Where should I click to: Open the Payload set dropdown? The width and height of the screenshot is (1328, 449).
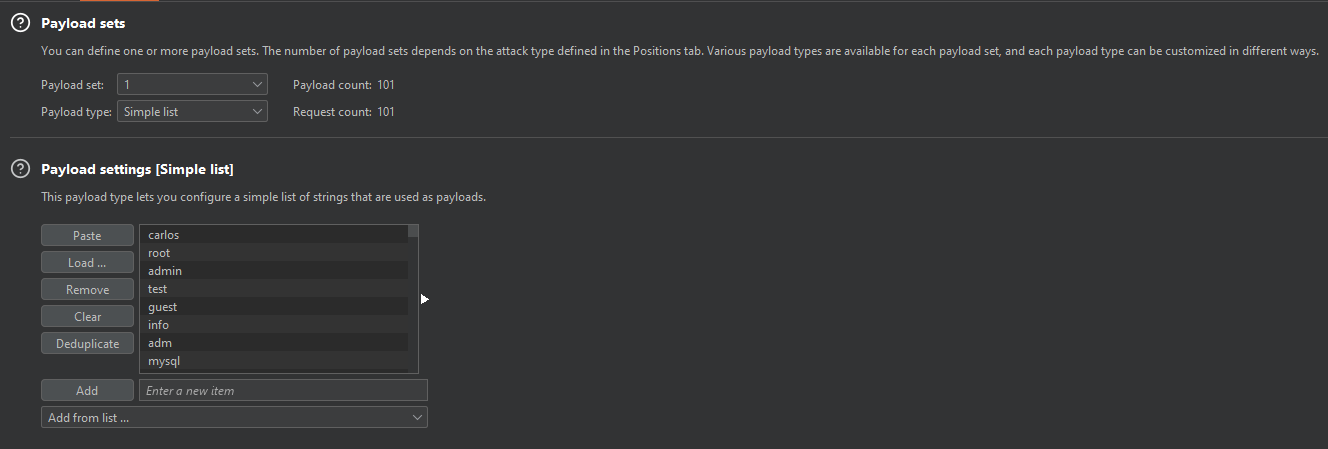click(192, 85)
